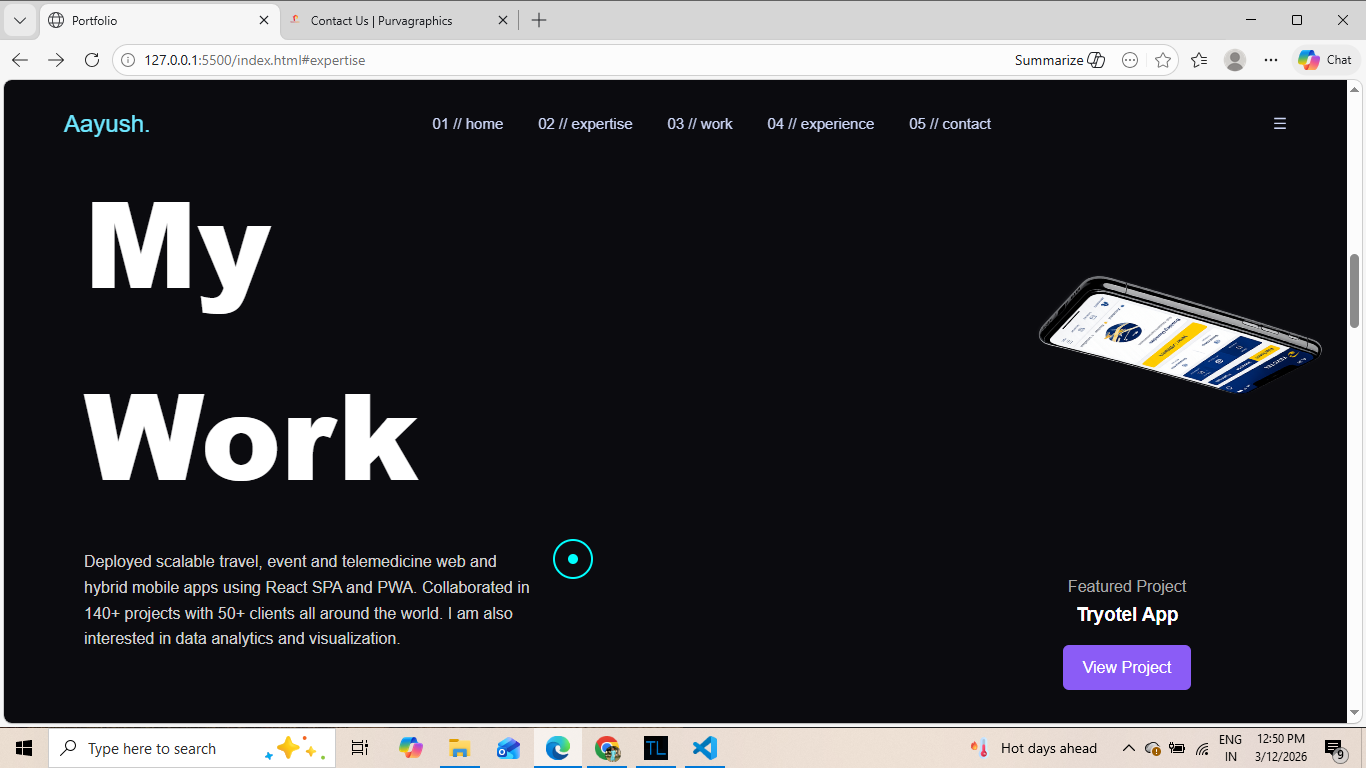Click the browser refresh icon
1366x768 pixels.
click(92, 60)
